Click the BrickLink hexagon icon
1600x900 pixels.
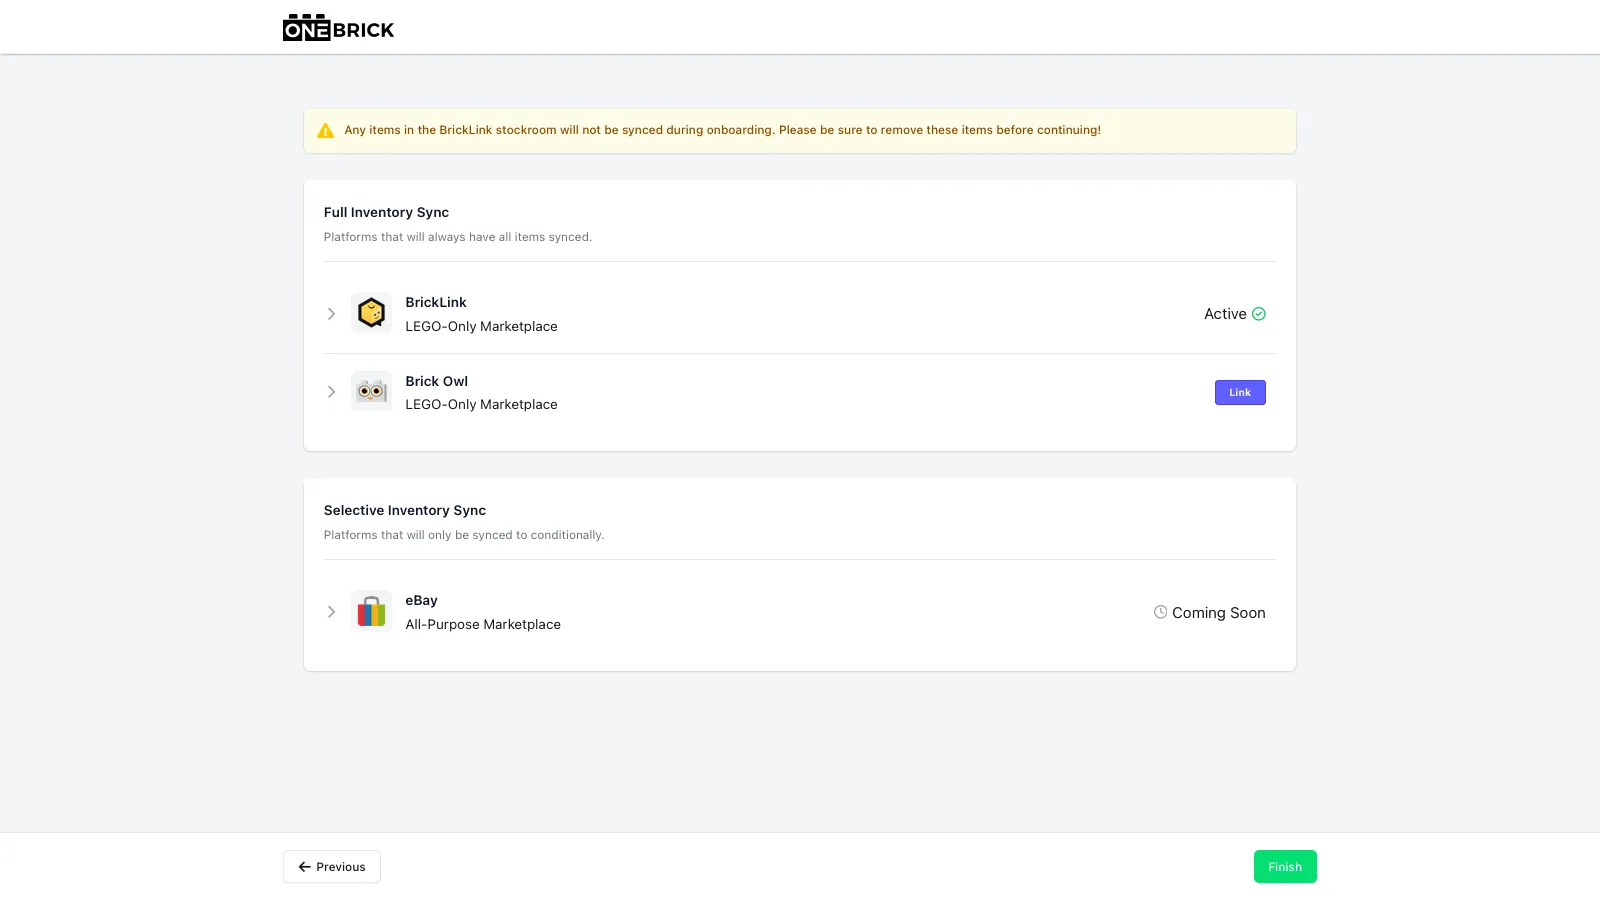(371, 313)
